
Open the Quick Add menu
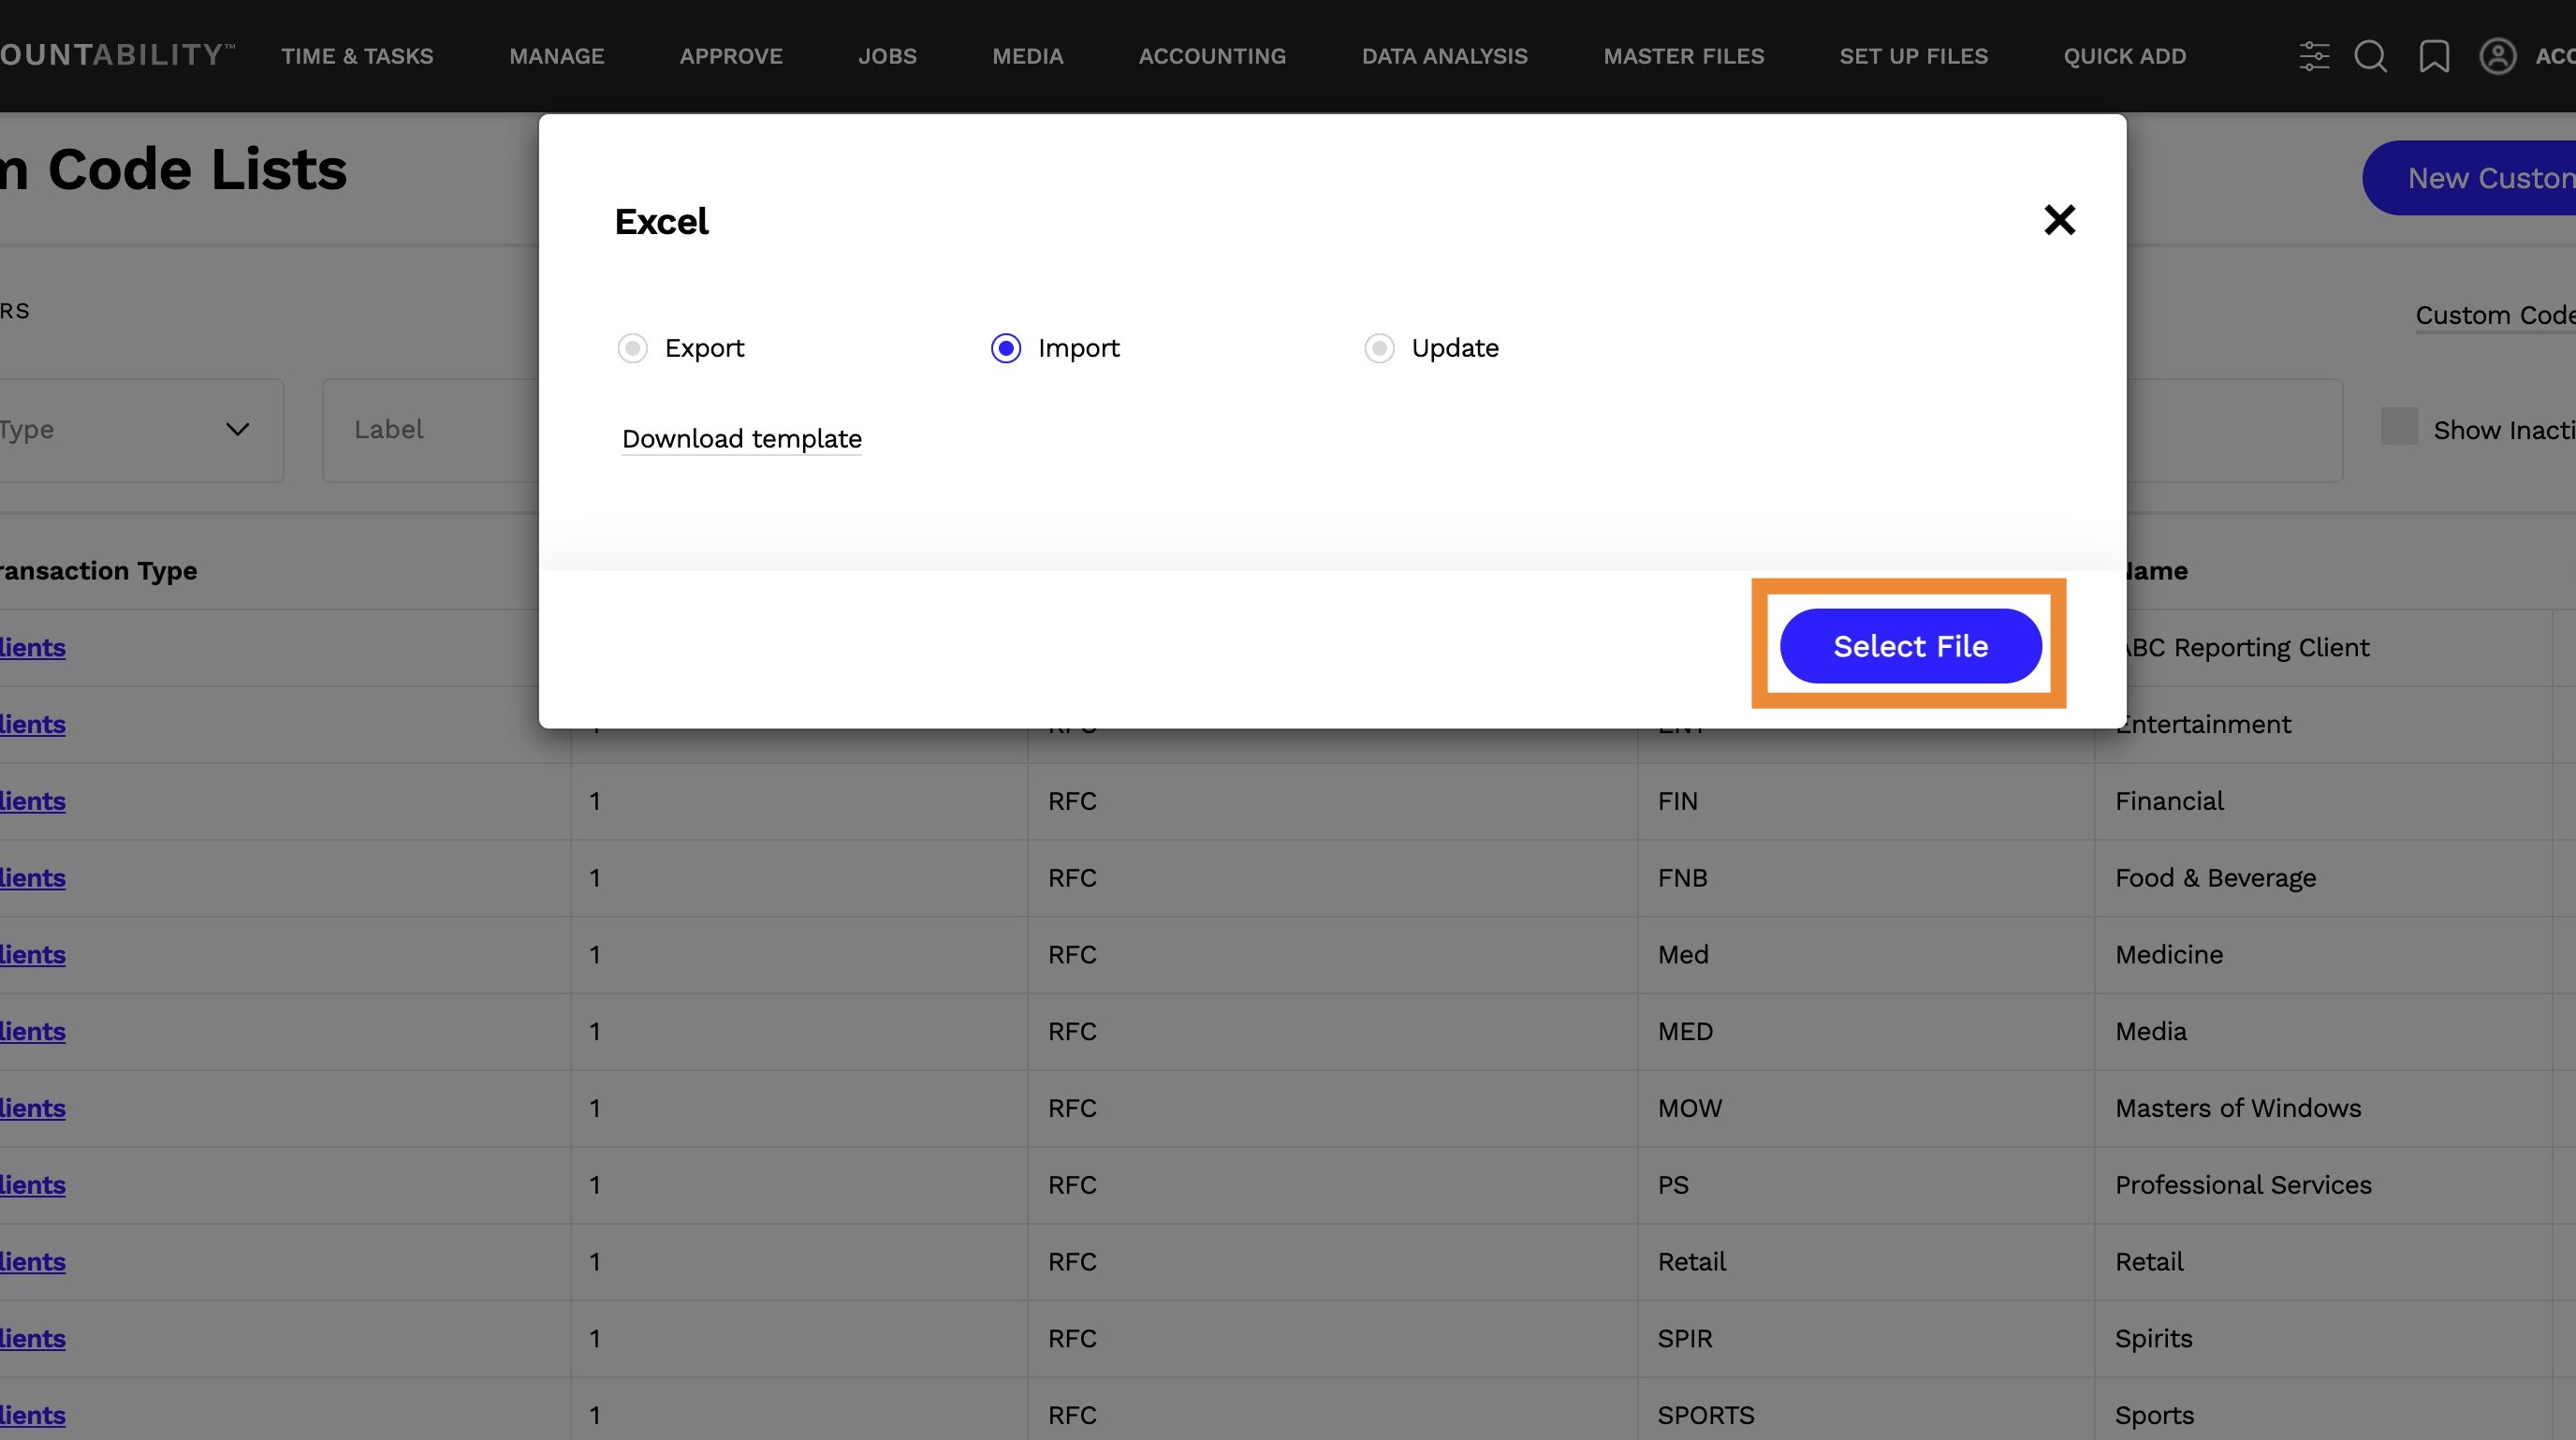click(2124, 56)
